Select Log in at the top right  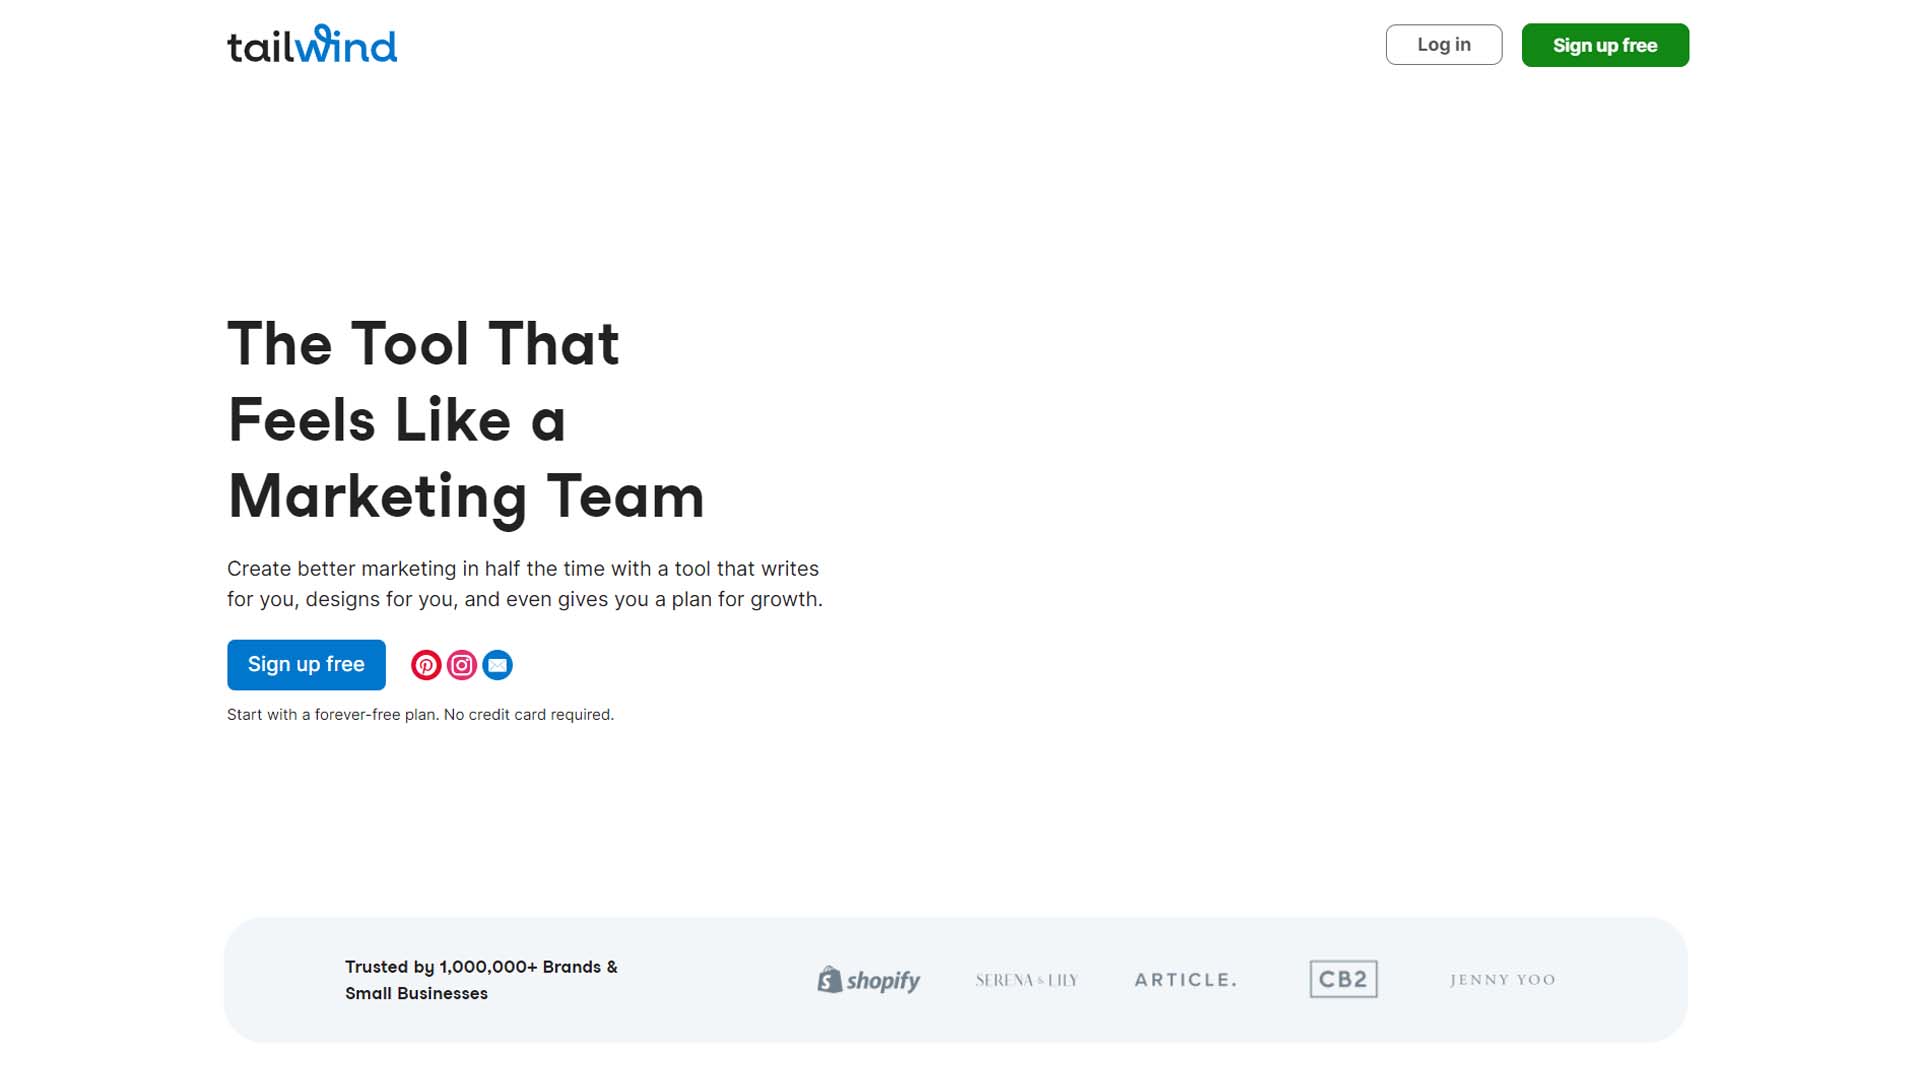click(1443, 44)
